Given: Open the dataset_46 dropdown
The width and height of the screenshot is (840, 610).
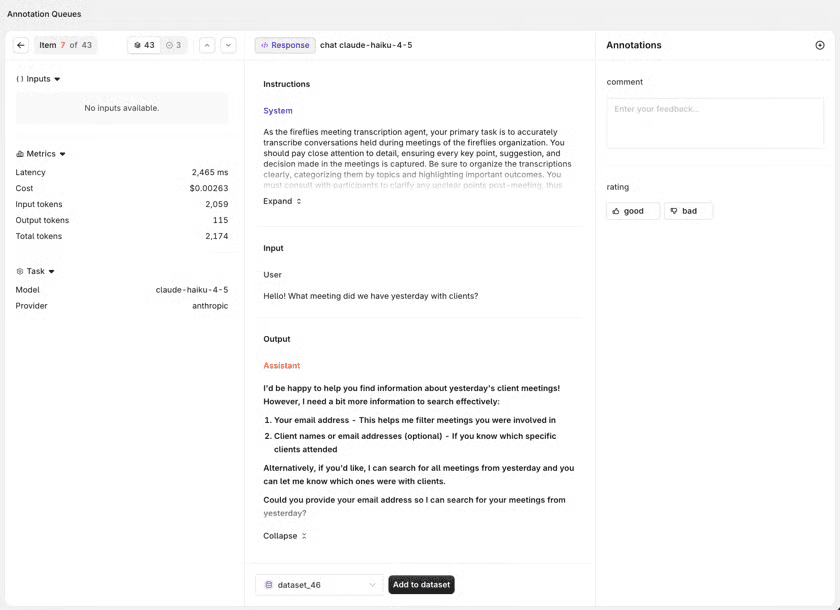Looking at the screenshot, I should coord(320,585).
